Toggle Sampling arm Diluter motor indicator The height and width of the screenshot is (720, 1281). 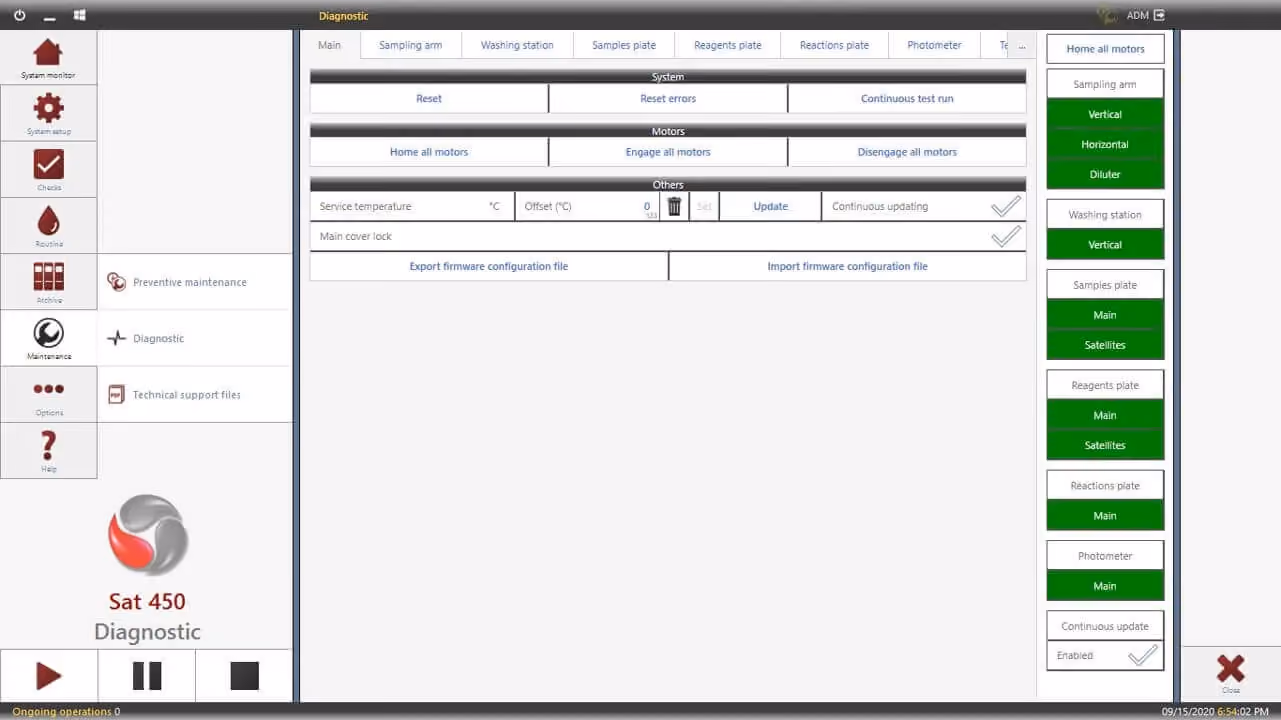click(1105, 174)
